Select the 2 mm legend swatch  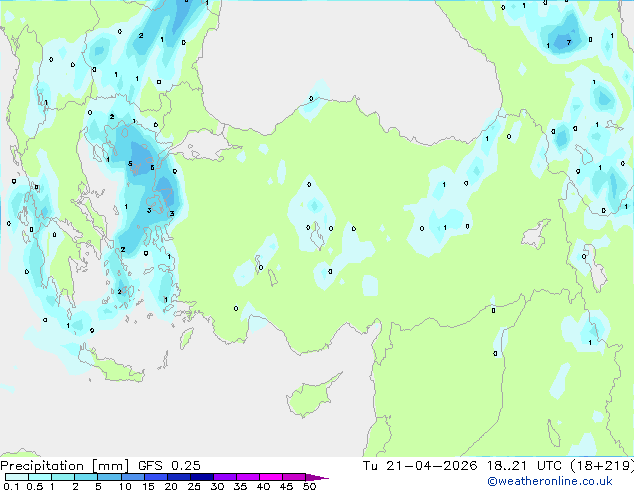[86, 477]
